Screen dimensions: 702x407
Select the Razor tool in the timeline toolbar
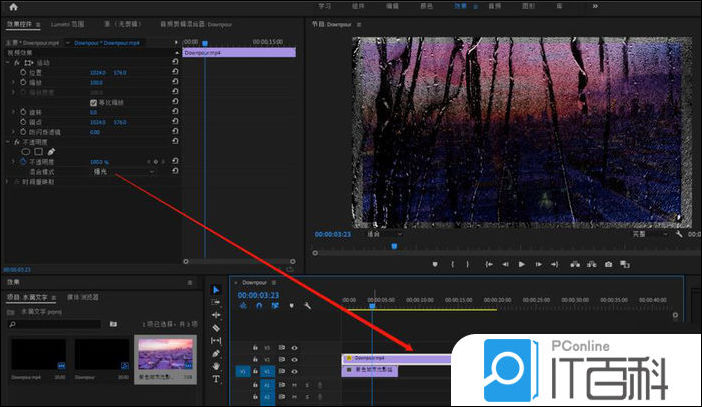216,328
